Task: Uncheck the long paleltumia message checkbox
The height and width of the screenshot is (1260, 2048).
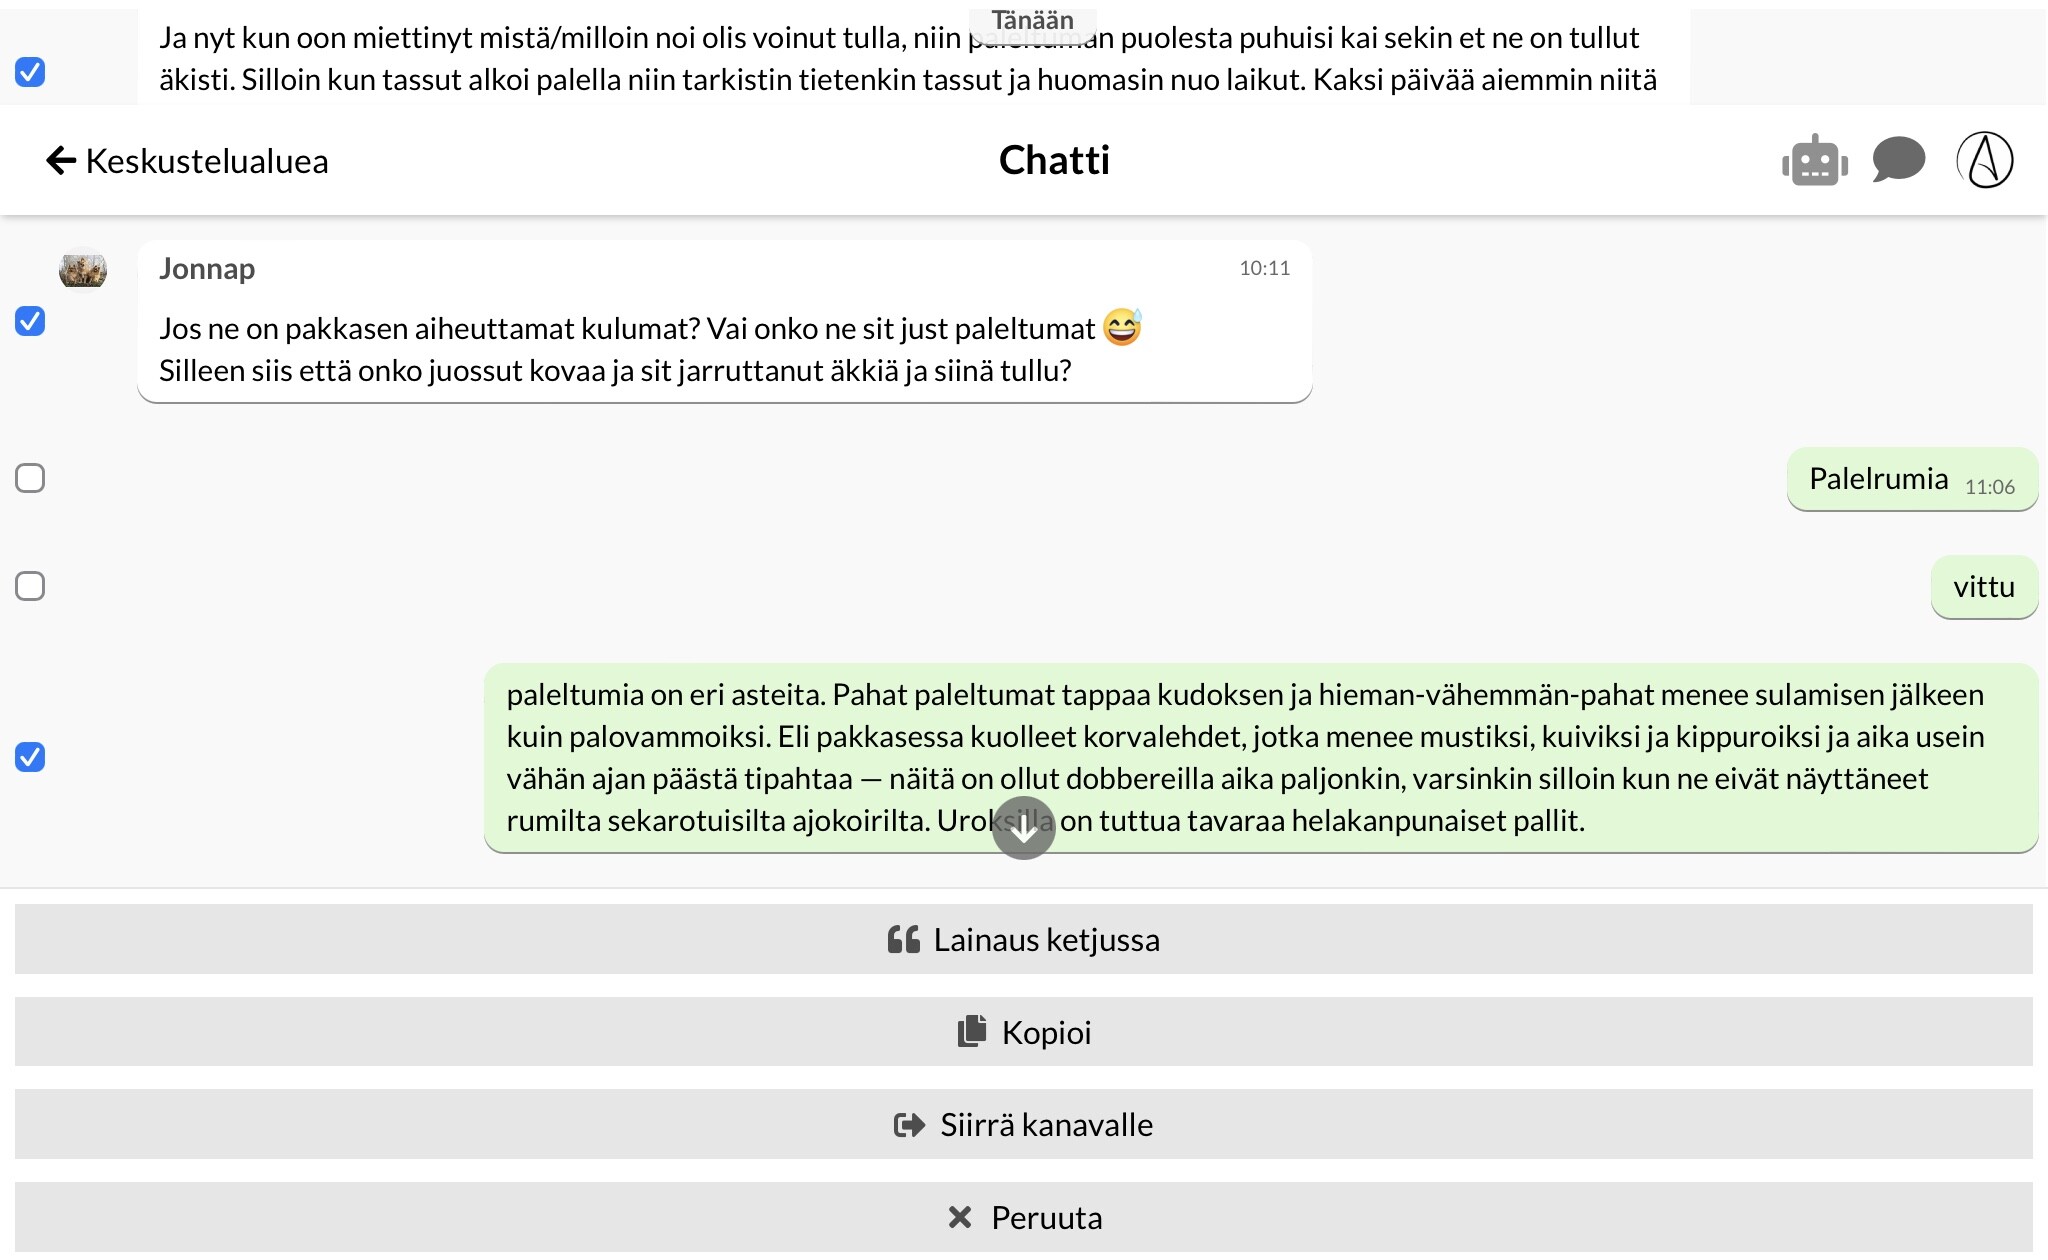Action: pos(30,757)
